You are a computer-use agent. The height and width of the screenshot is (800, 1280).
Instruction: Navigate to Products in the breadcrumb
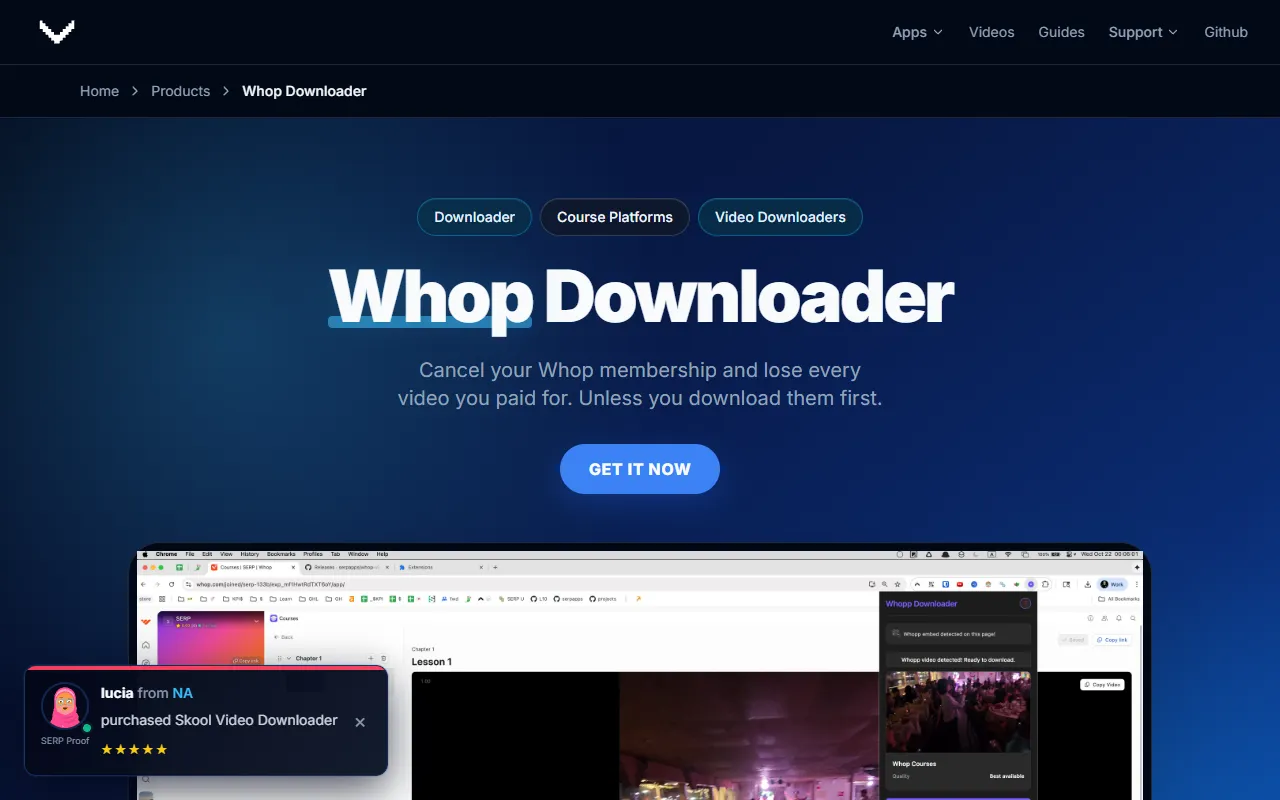click(x=180, y=91)
